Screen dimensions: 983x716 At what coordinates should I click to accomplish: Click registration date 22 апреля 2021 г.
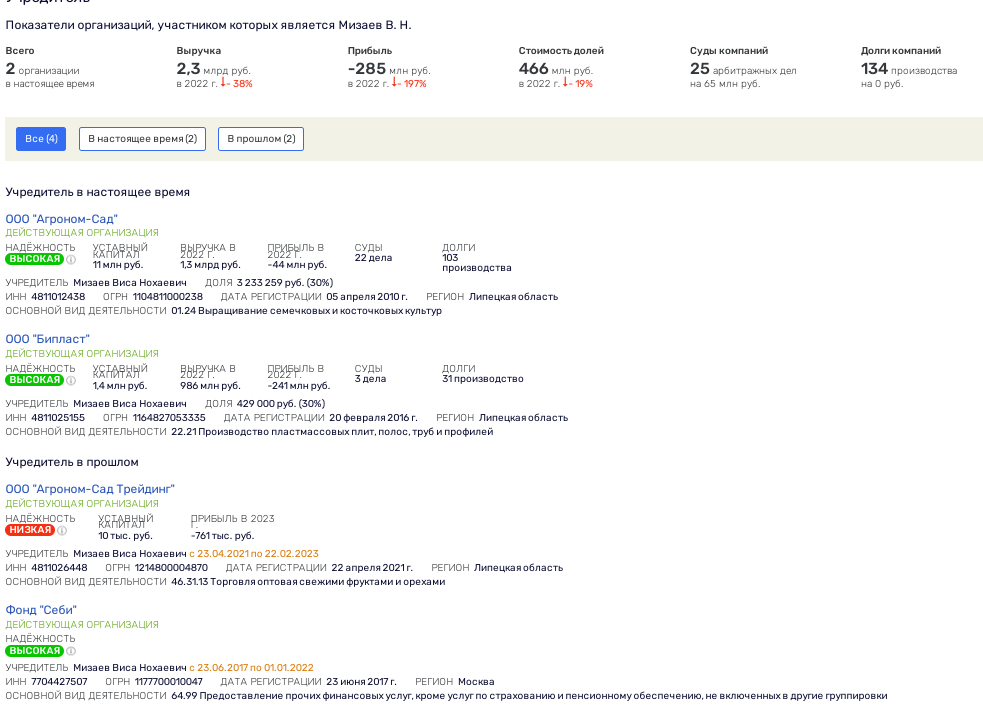372,568
